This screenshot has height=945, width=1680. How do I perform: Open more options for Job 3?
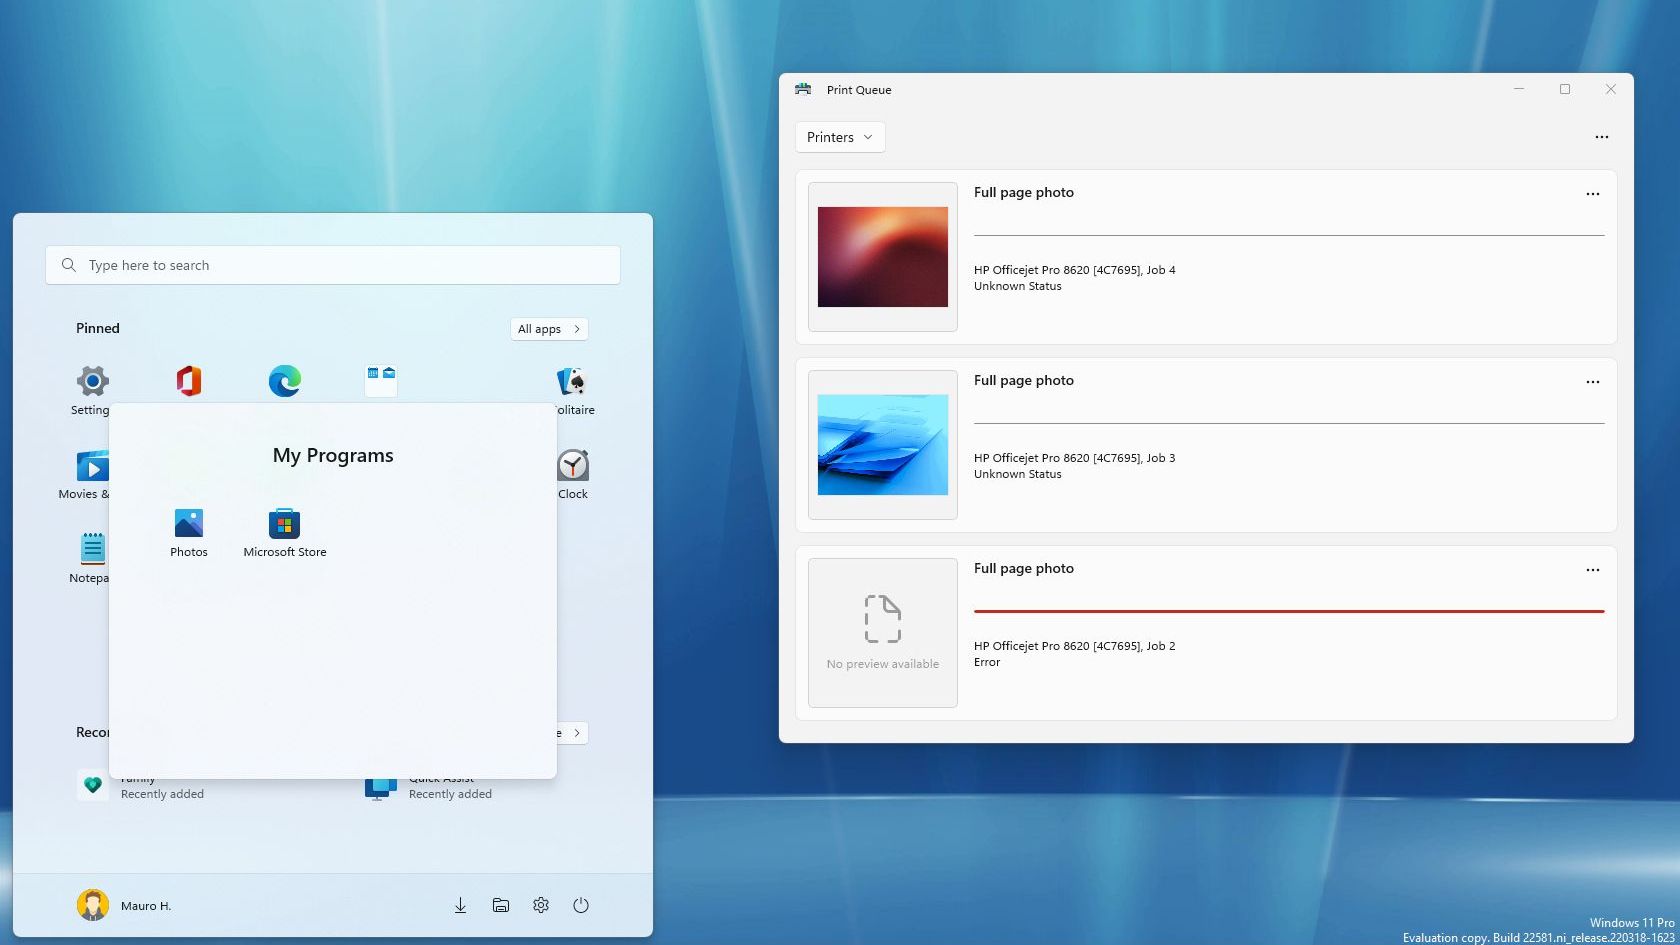point(1593,382)
